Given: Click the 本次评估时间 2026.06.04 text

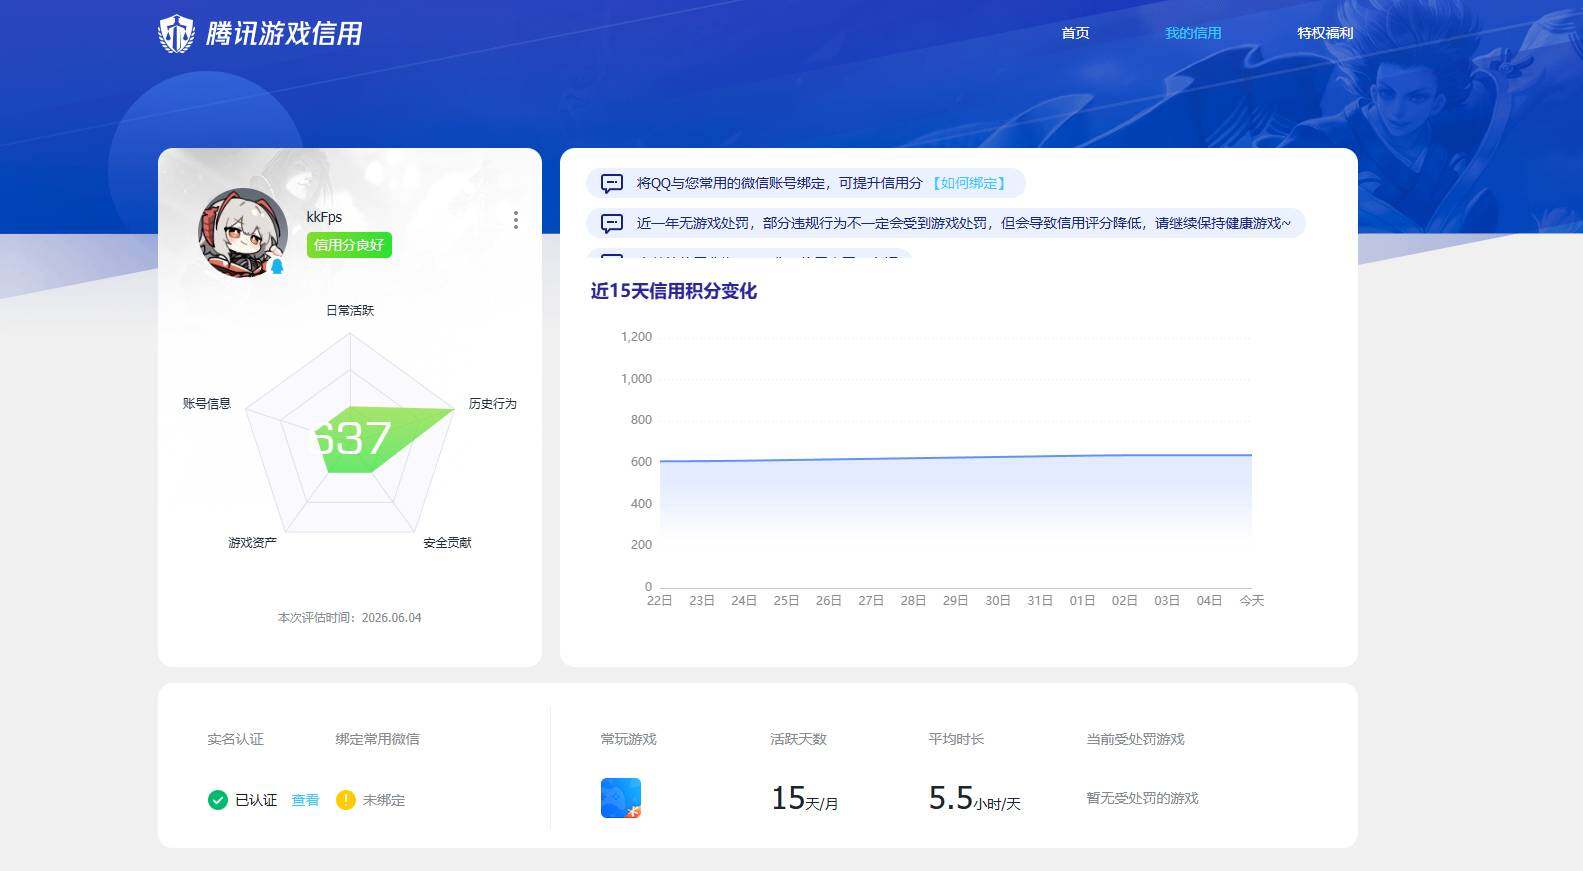Looking at the screenshot, I should click(x=349, y=618).
